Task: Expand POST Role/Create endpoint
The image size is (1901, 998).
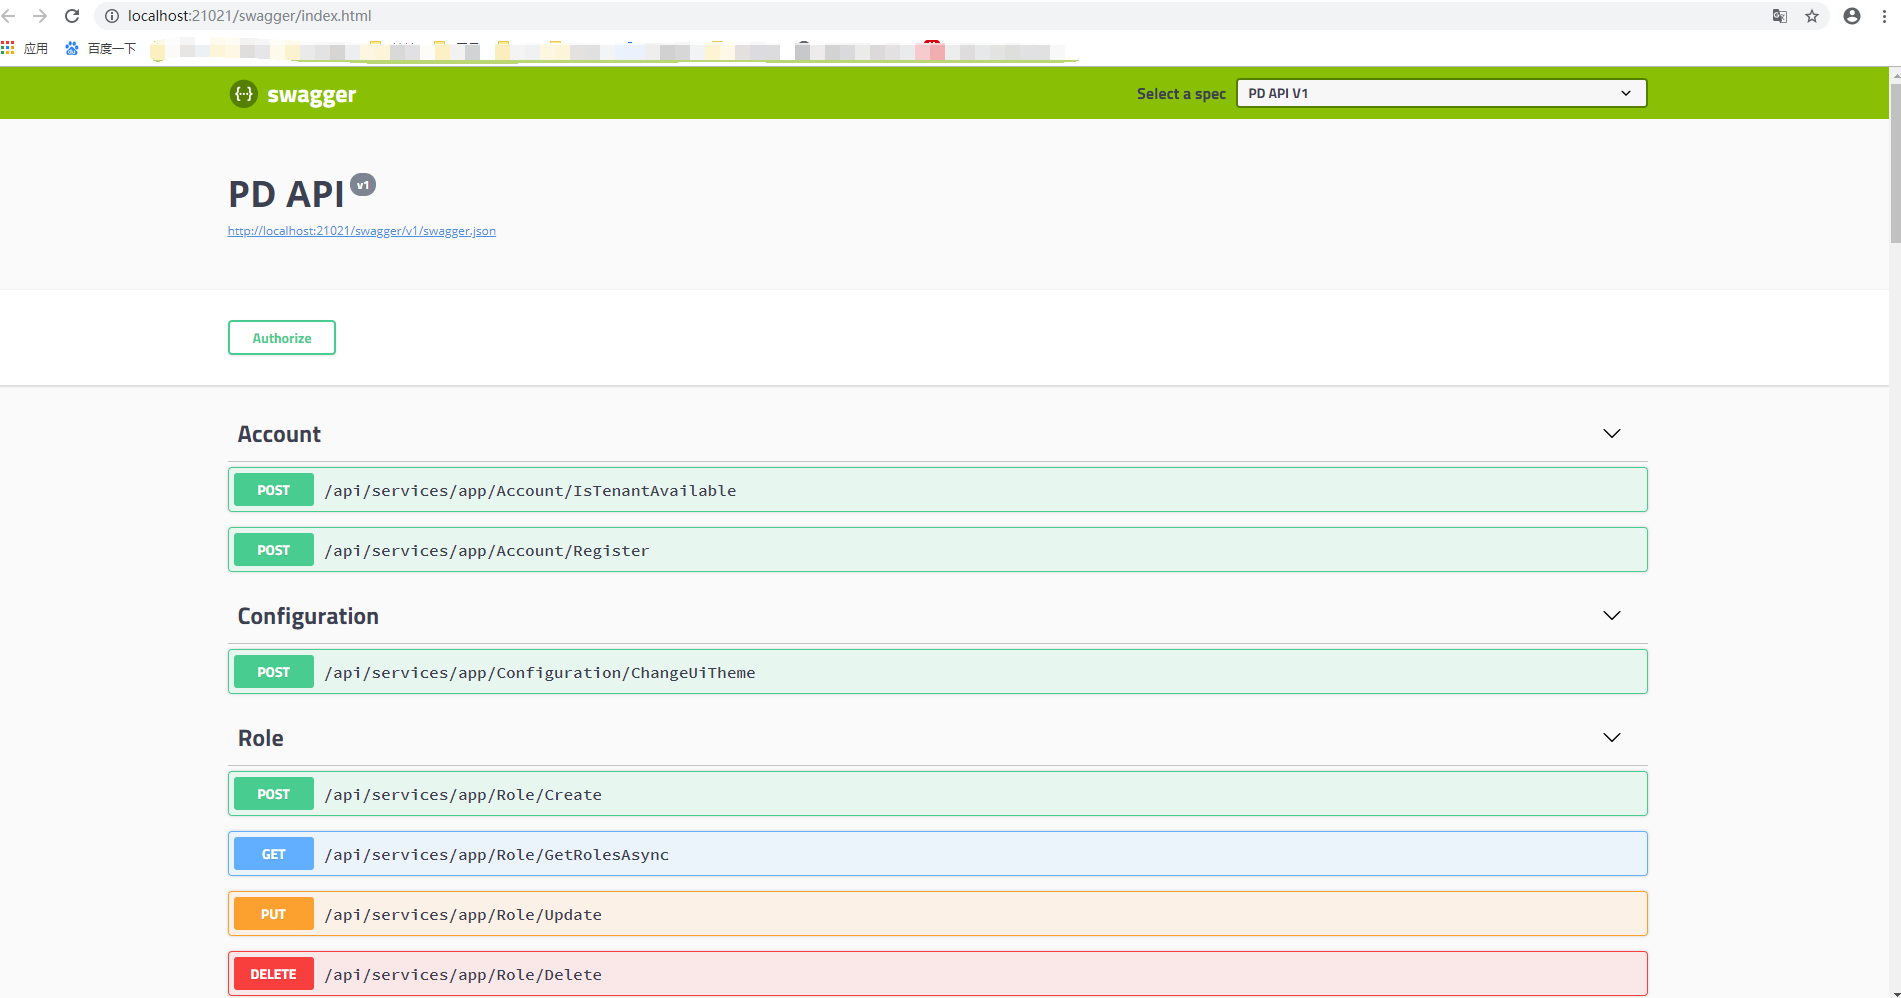Action: click(938, 794)
